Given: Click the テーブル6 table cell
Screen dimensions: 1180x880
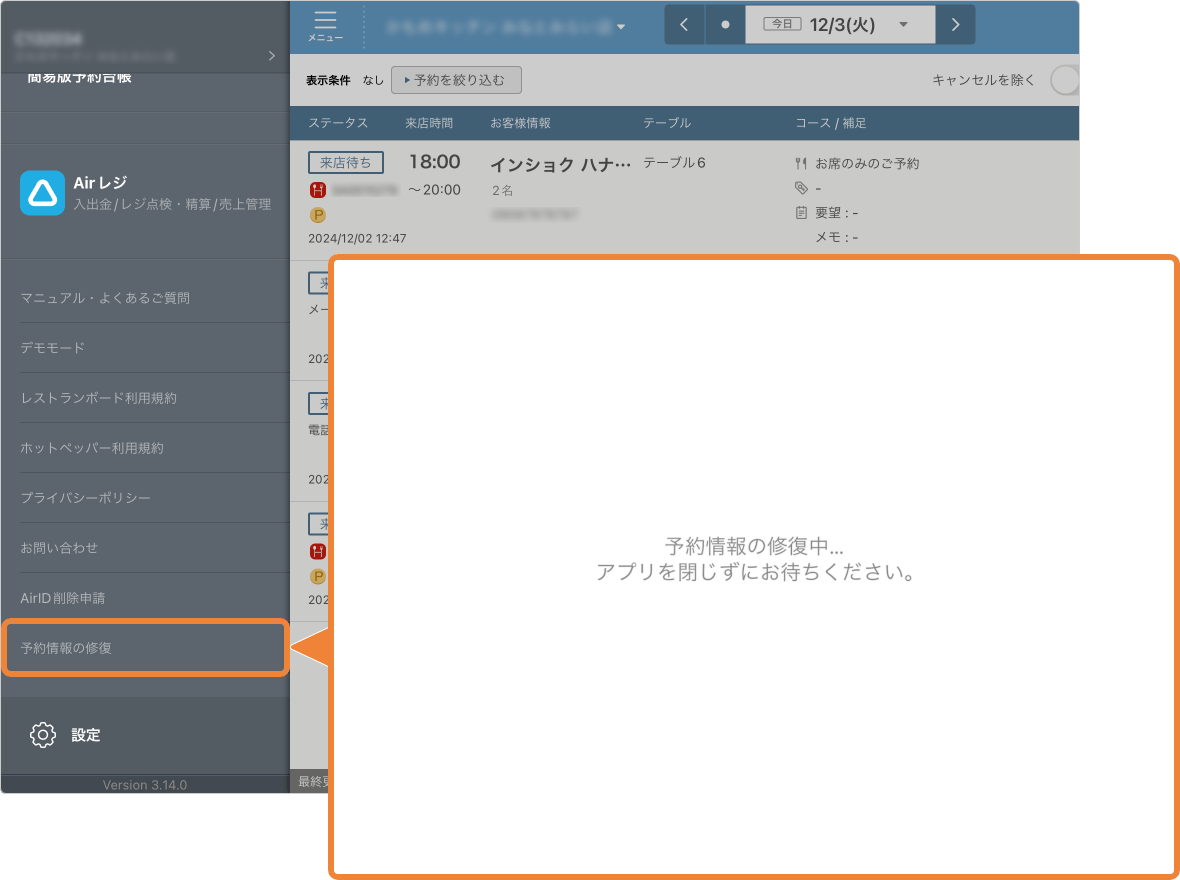Looking at the screenshot, I should [674, 163].
